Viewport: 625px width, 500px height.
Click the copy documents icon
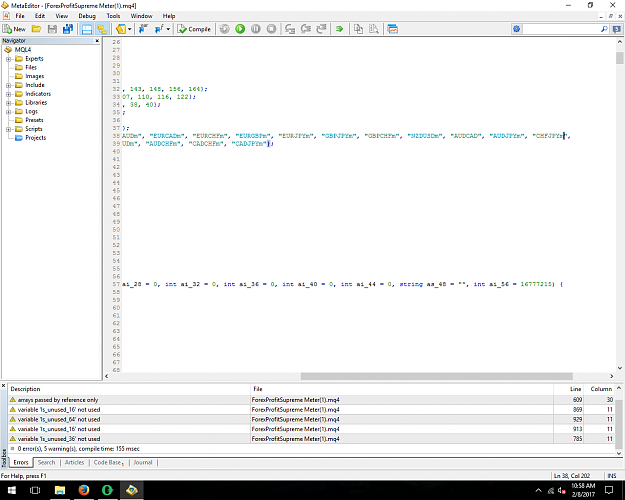358,29
